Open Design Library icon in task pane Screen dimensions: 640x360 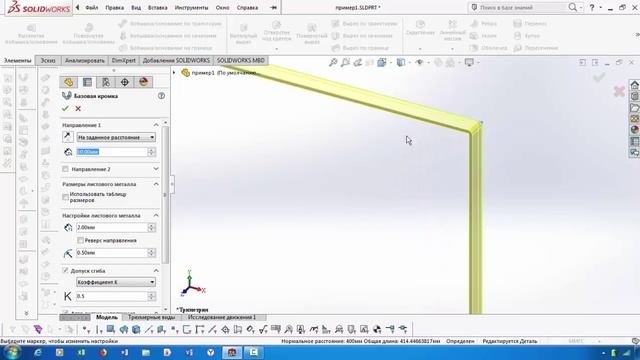coord(635,96)
